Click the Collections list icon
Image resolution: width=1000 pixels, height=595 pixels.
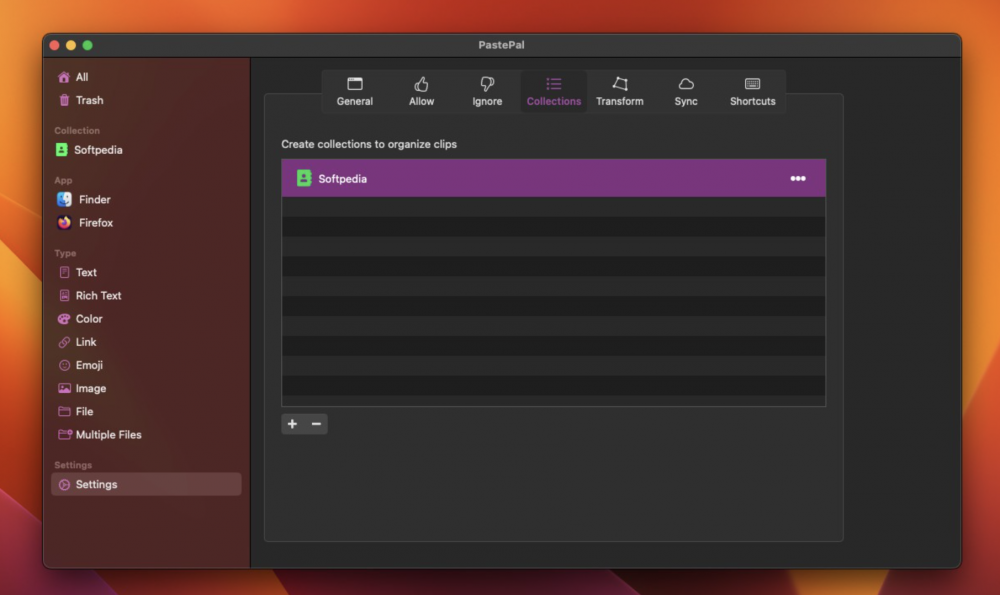pos(554,84)
